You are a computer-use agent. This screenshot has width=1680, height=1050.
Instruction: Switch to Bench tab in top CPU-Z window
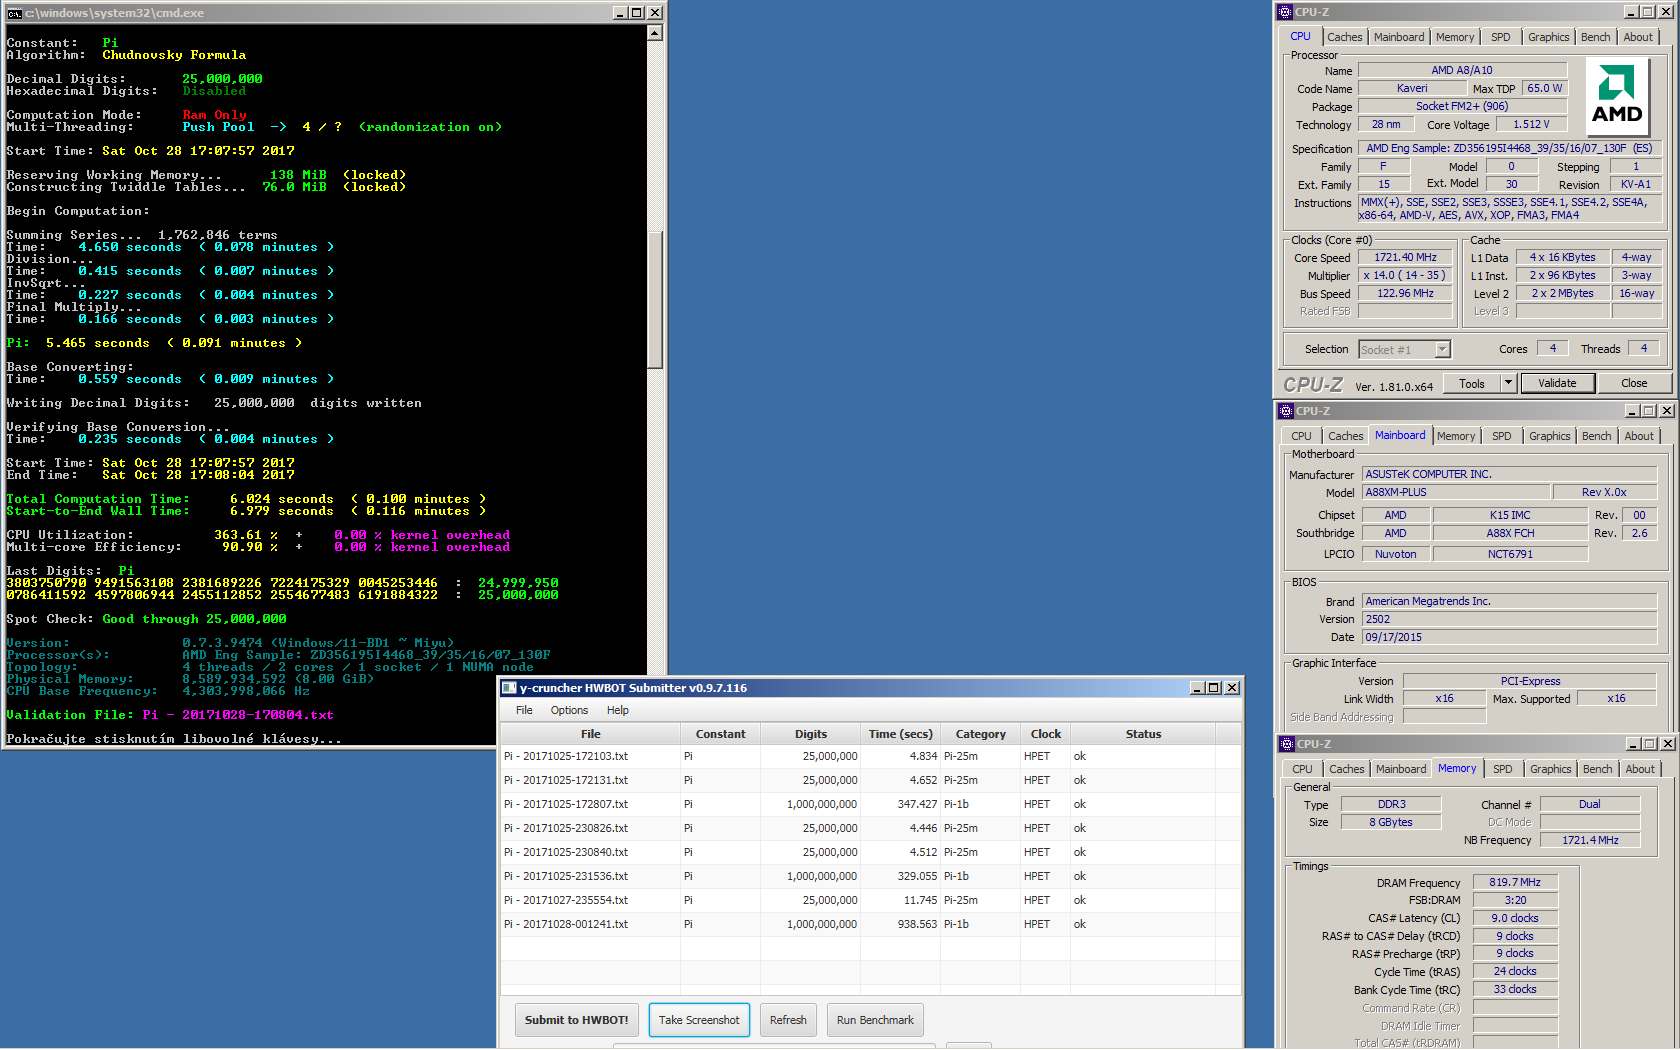click(x=1596, y=37)
